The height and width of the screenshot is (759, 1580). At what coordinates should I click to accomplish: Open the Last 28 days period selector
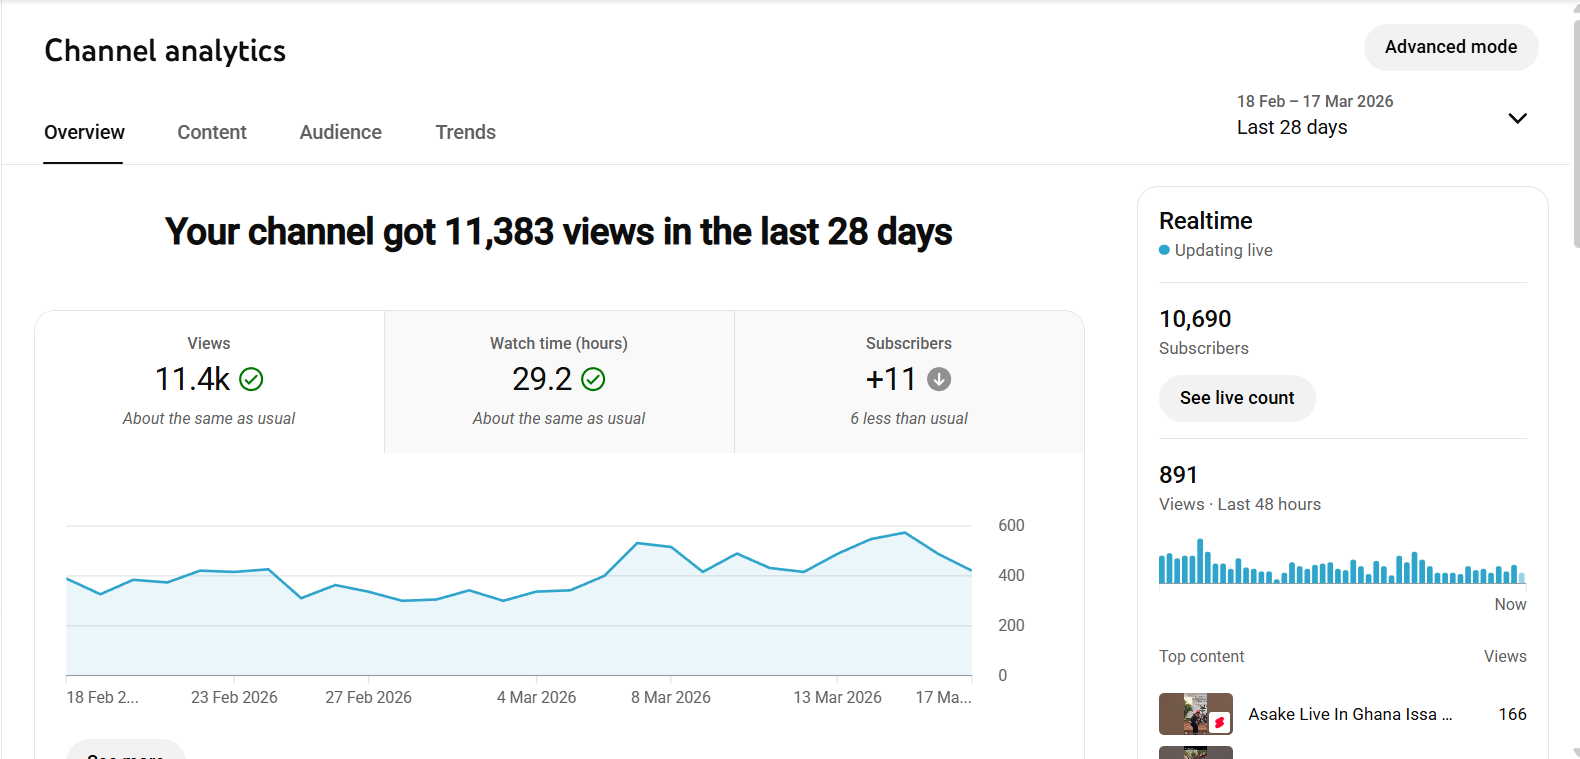pos(1292,127)
